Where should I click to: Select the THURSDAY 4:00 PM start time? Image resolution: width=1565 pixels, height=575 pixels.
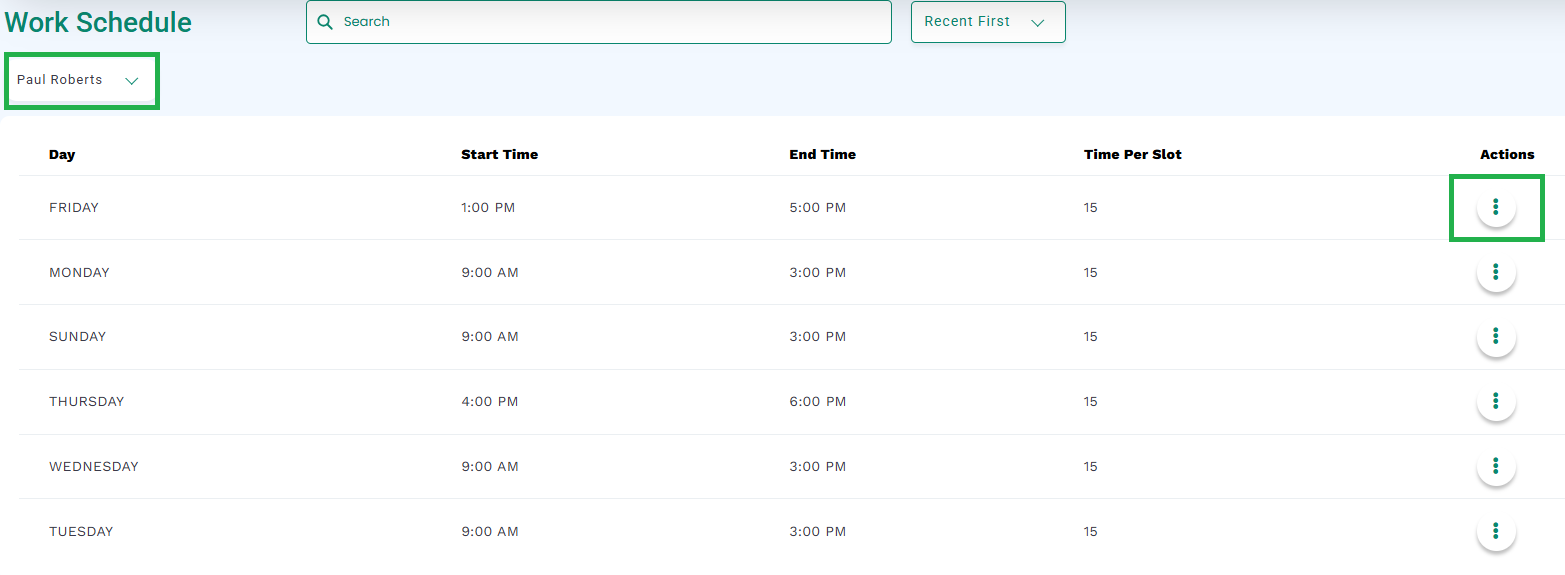(489, 402)
